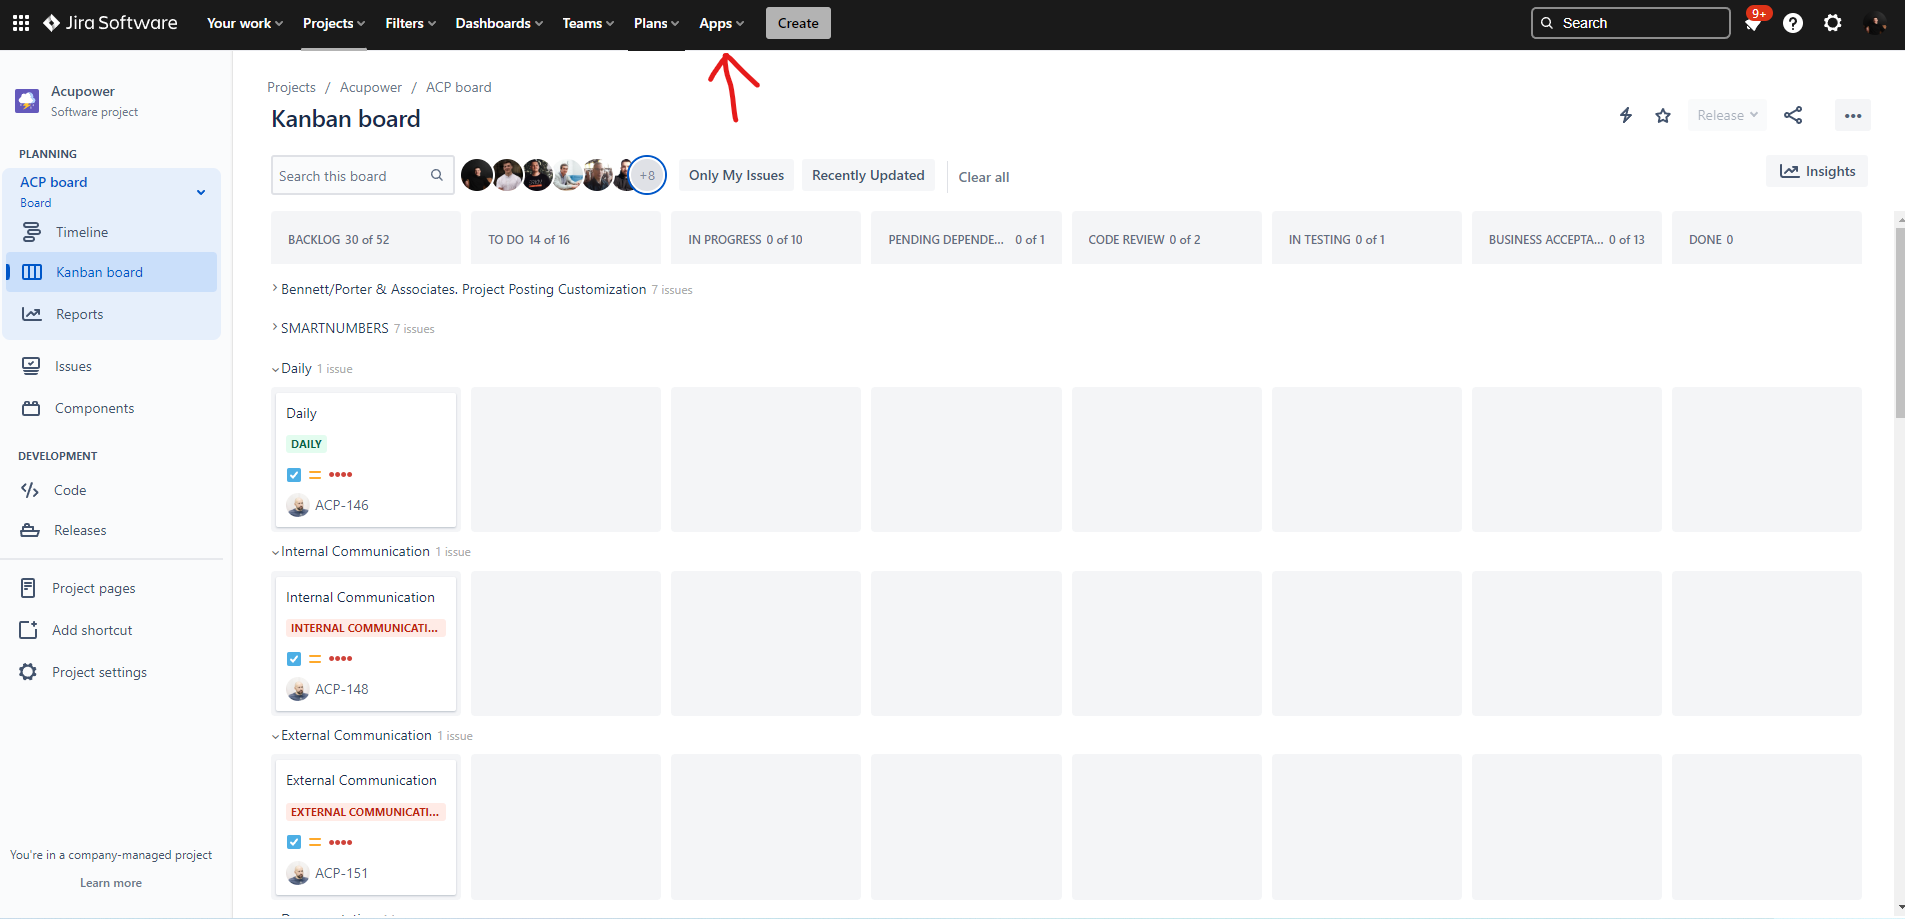Open the ACP board breadcrumb link
Screen dimensions: 1905x919
[x=459, y=87]
